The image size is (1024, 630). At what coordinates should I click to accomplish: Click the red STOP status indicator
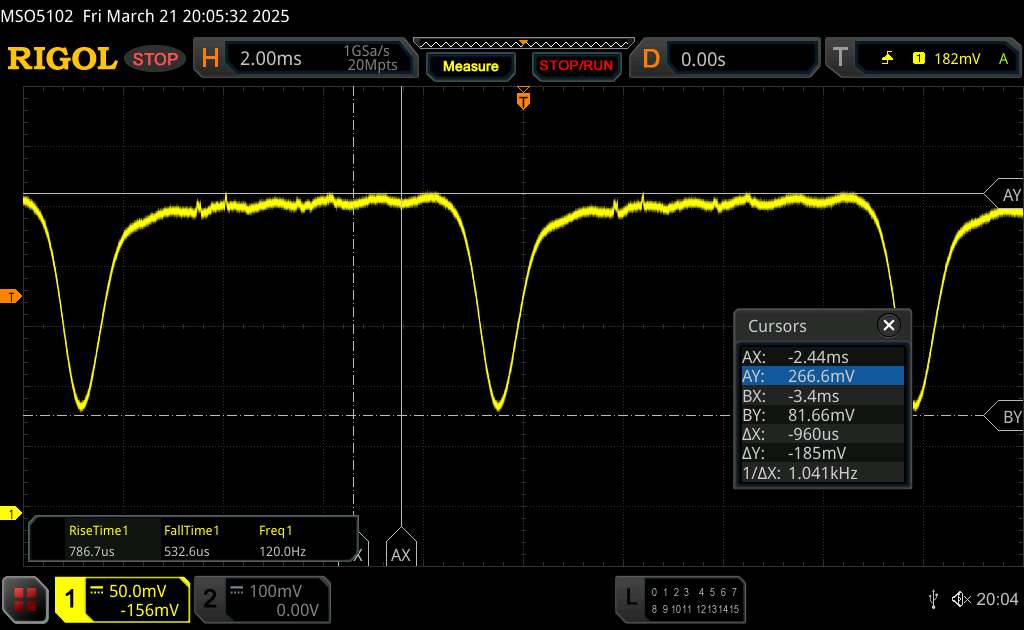[x=156, y=59]
